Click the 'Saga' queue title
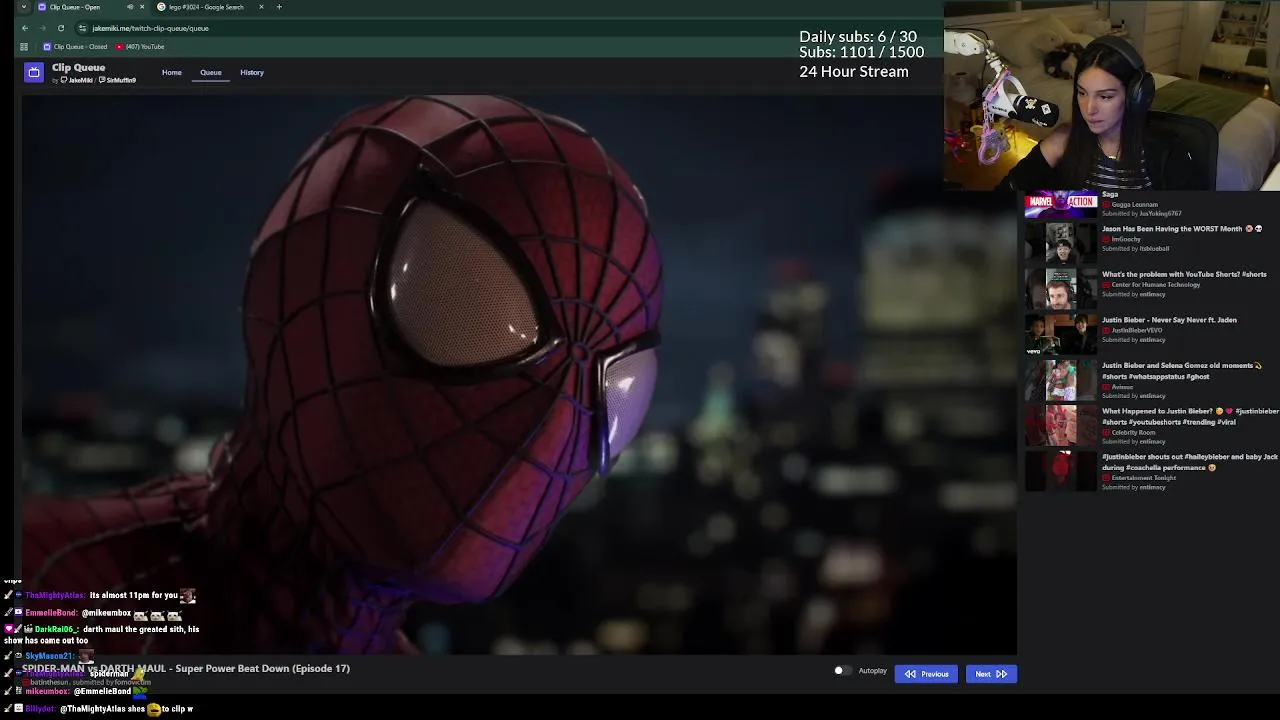 [1110, 194]
